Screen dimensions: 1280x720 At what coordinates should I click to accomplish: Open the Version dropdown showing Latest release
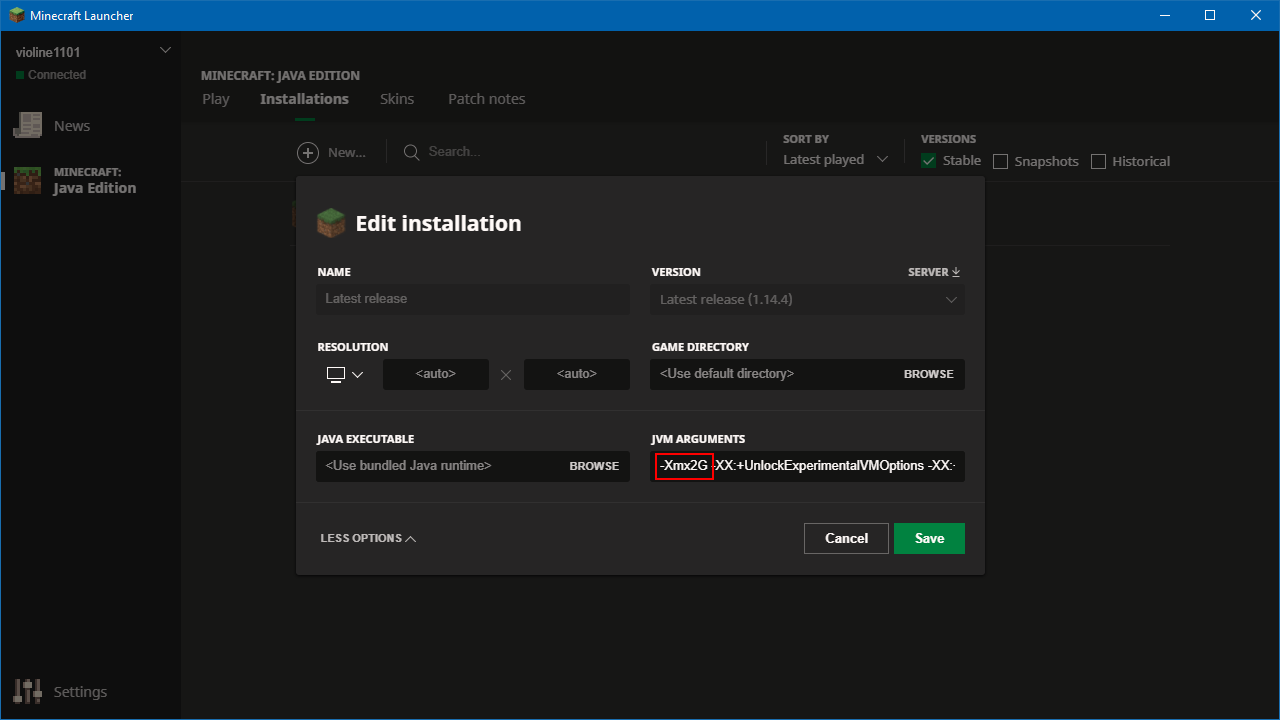[x=807, y=299]
